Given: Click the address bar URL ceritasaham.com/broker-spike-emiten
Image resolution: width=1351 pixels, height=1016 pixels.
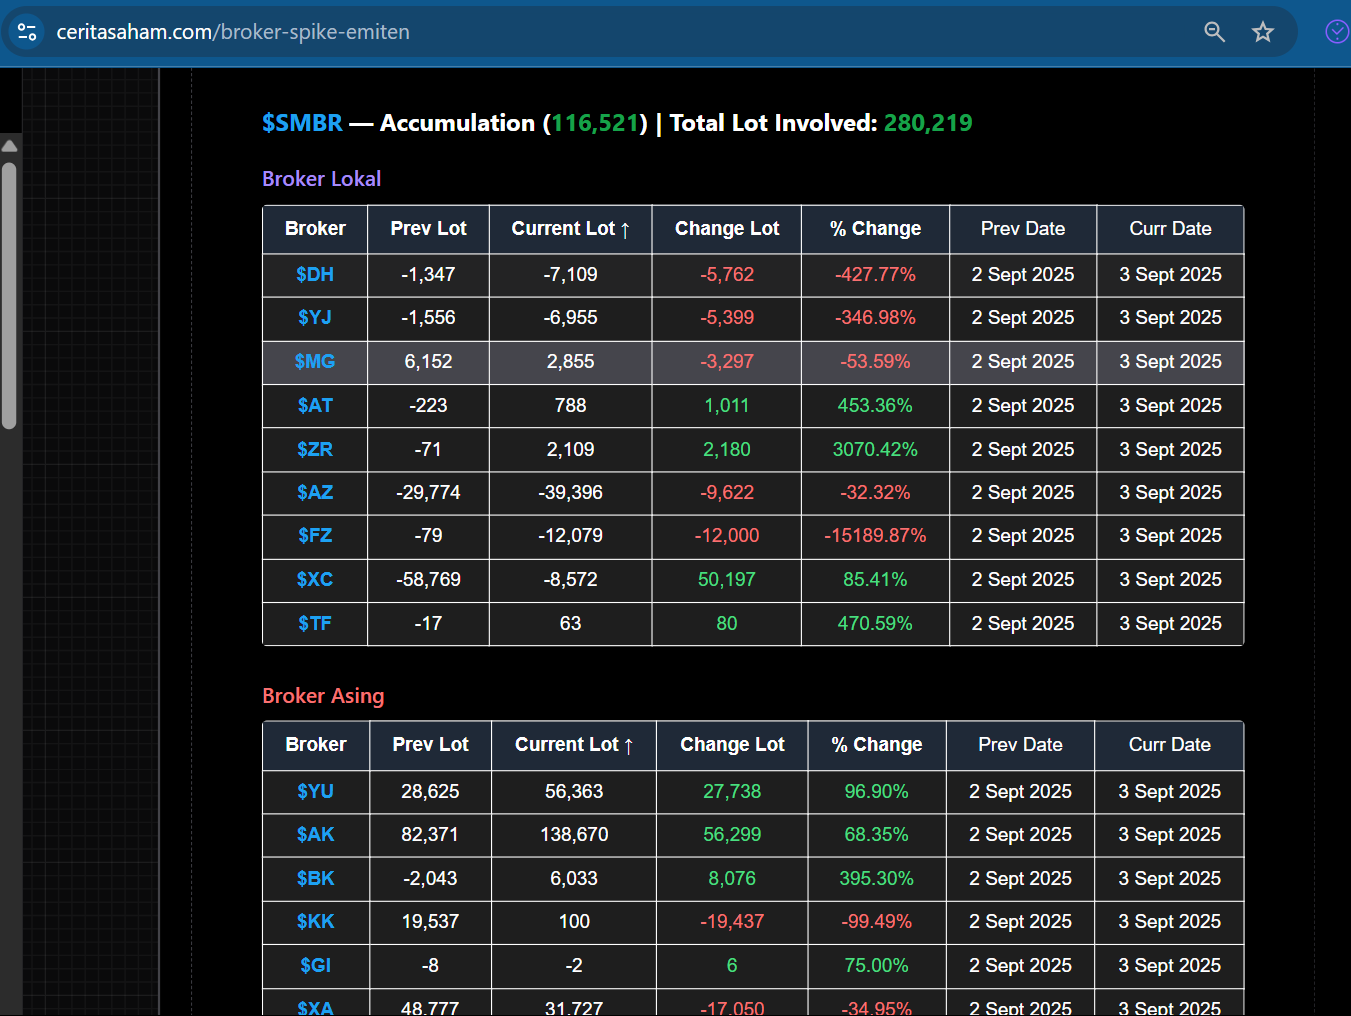Looking at the screenshot, I should tap(233, 32).
